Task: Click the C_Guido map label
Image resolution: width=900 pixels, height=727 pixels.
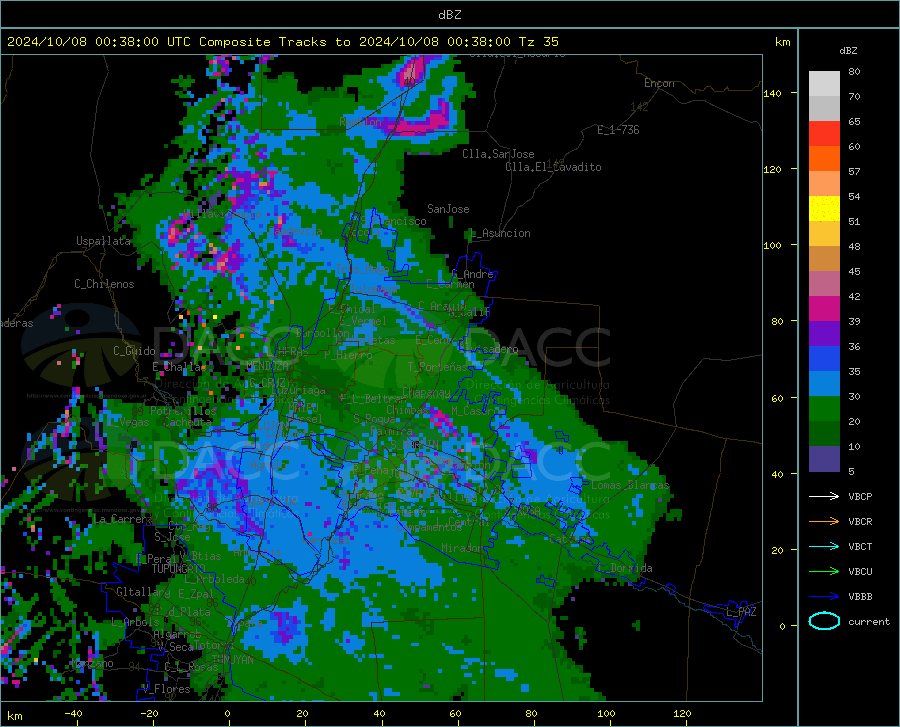Action: click(134, 351)
